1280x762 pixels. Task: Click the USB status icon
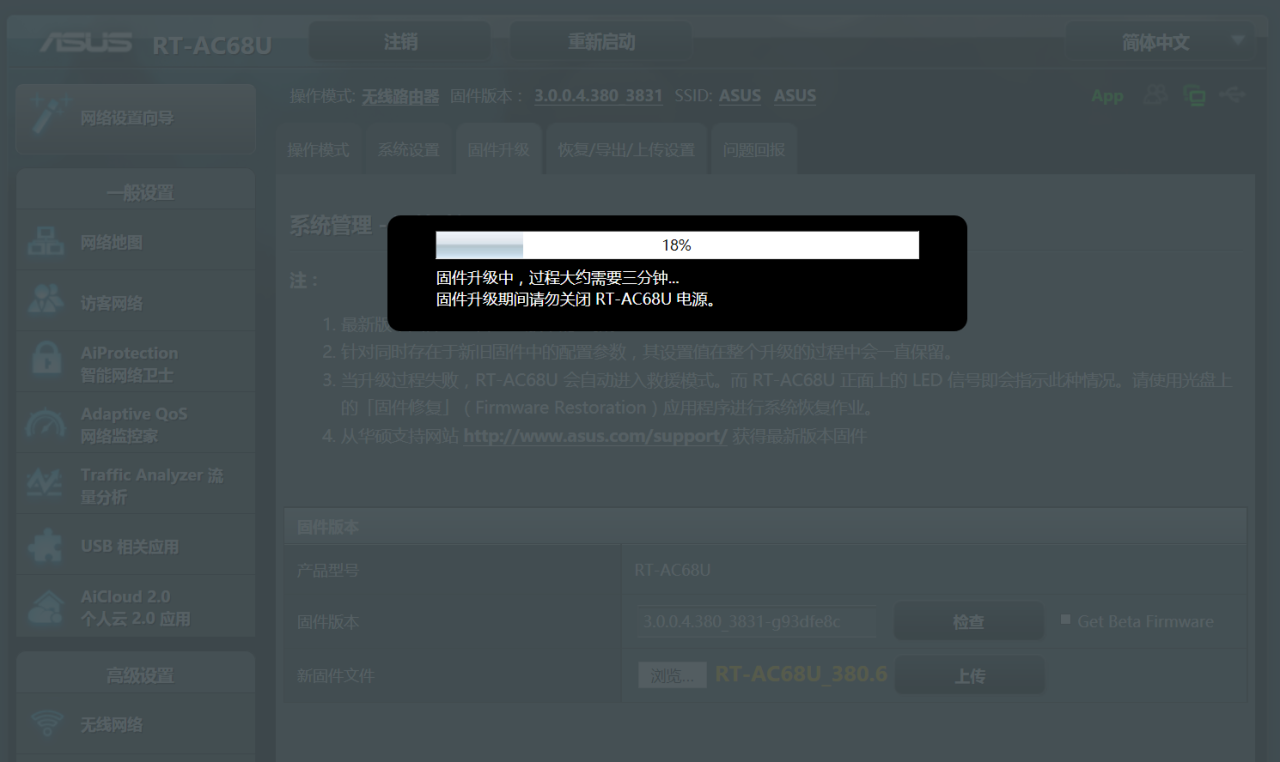[x=1233, y=95]
